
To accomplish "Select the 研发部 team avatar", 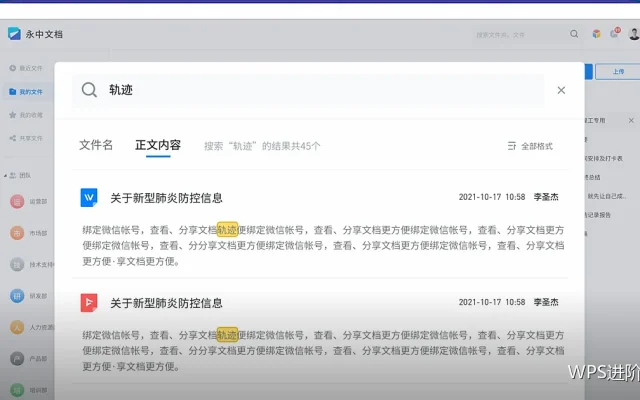I will coord(17,296).
